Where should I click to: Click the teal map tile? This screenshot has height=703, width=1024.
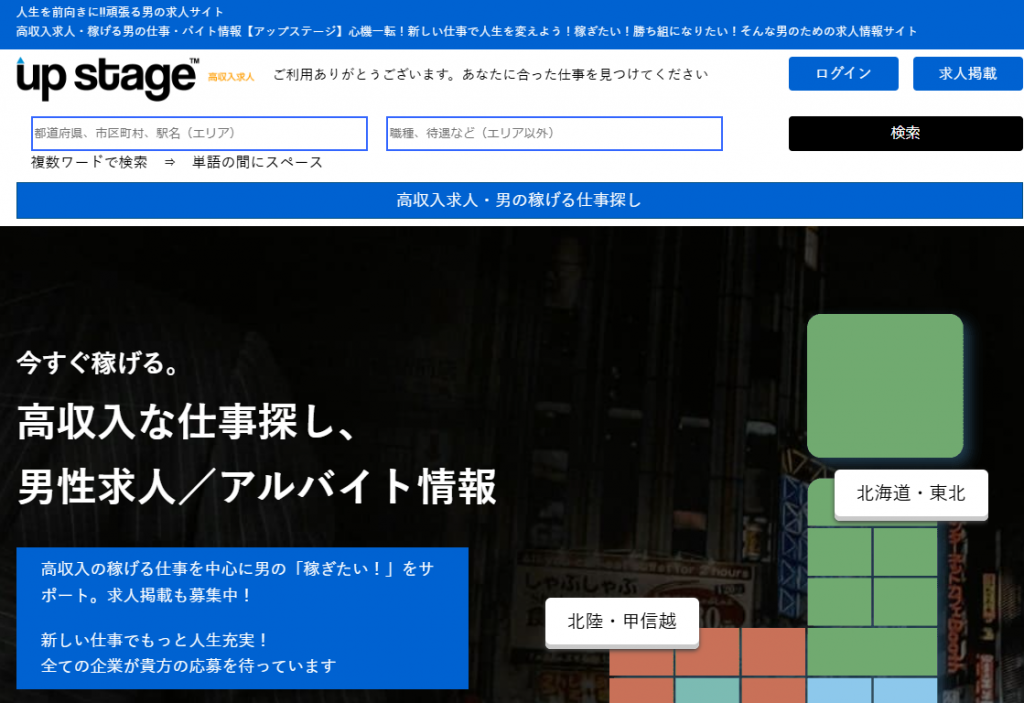(707, 690)
